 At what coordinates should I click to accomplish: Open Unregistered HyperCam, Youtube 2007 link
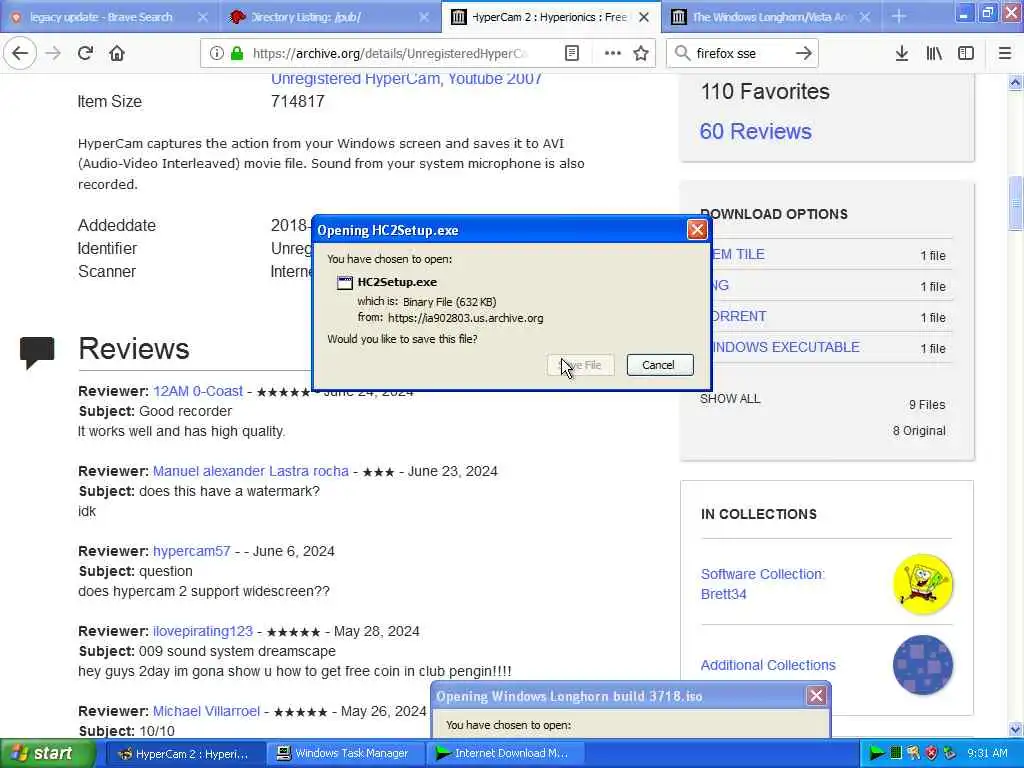coord(406,79)
